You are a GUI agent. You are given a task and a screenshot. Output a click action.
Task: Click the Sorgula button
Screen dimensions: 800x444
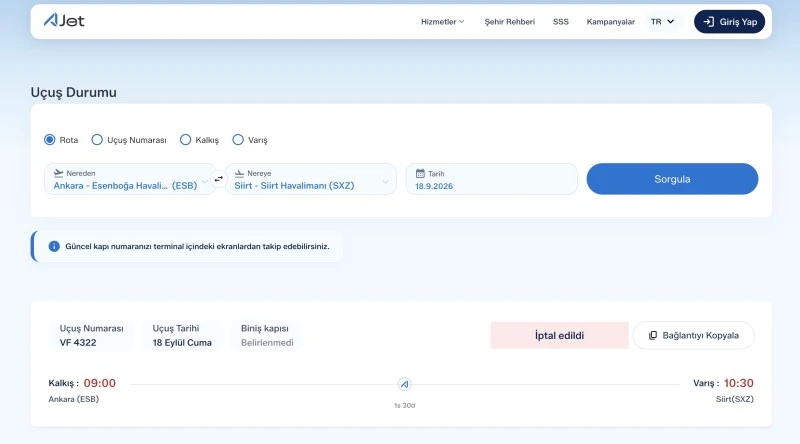(672, 179)
